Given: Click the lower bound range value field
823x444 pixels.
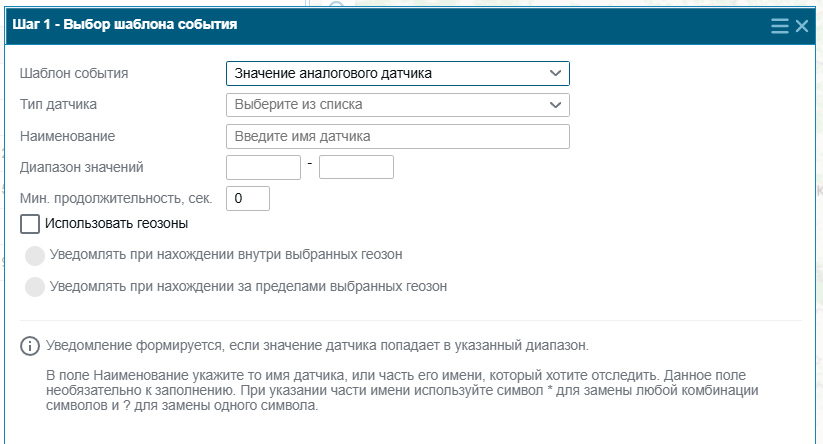Looking at the screenshot, I should [x=263, y=167].
